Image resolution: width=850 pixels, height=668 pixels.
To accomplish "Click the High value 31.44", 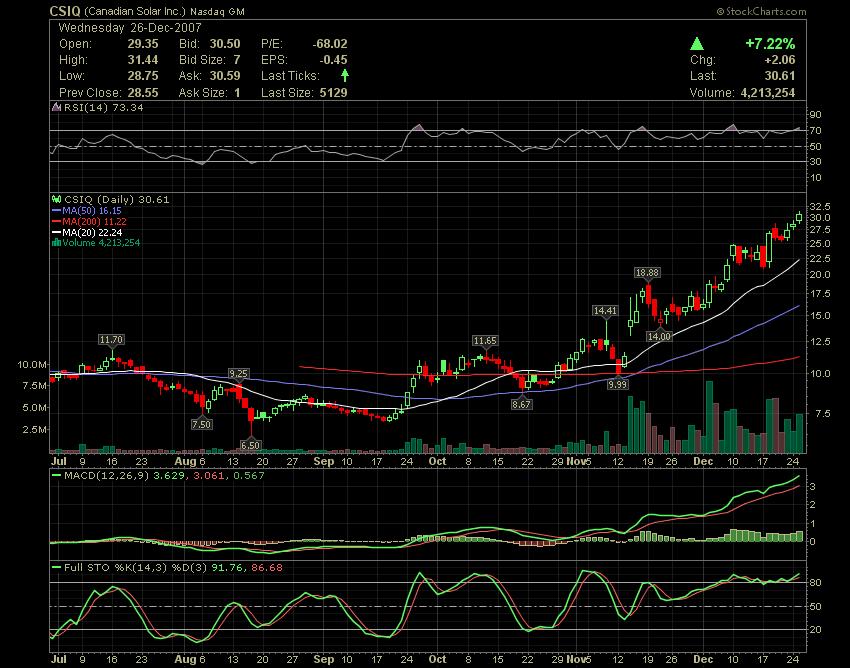I will click(x=143, y=60).
